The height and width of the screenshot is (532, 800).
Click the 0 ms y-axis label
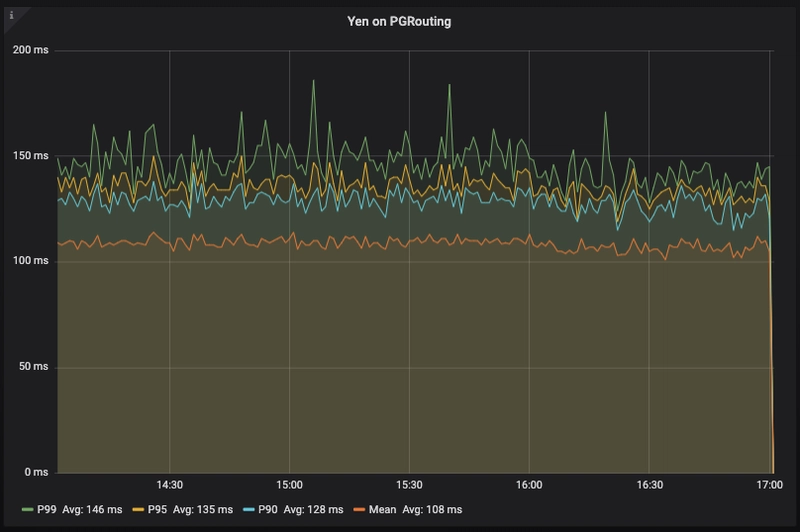(x=34, y=472)
